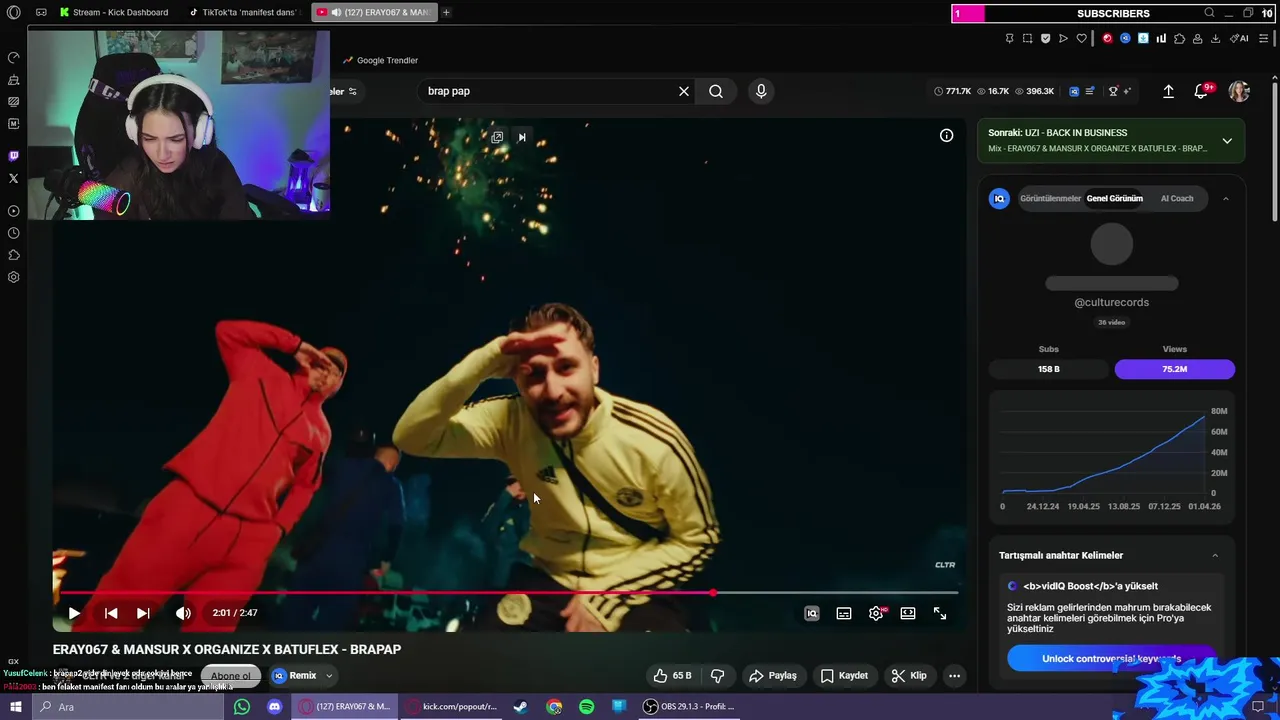The height and width of the screenshot is (720, 1280).
Task: Skip to the next video
Action: click(x=143, y=613)
